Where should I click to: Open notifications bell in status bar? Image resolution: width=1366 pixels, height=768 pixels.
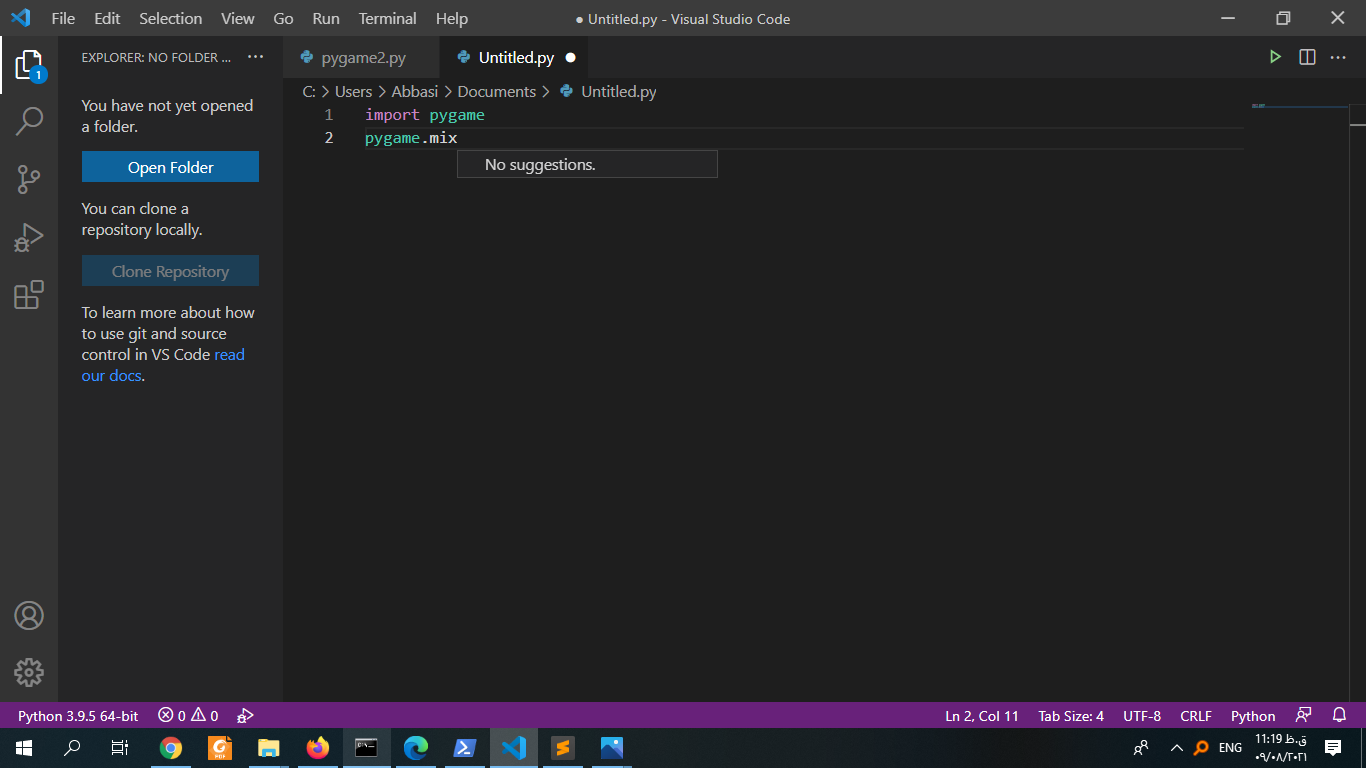click(x=1340, y=716)
